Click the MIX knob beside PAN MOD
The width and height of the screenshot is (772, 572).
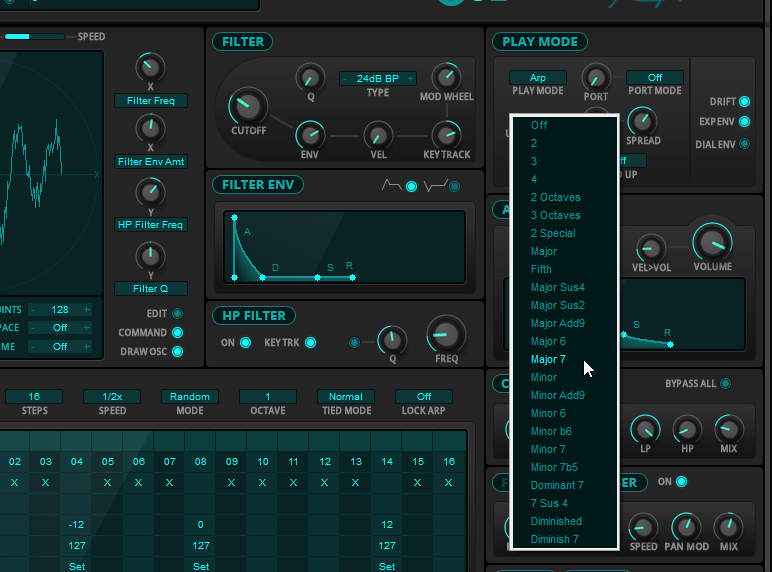click(728, 527)
